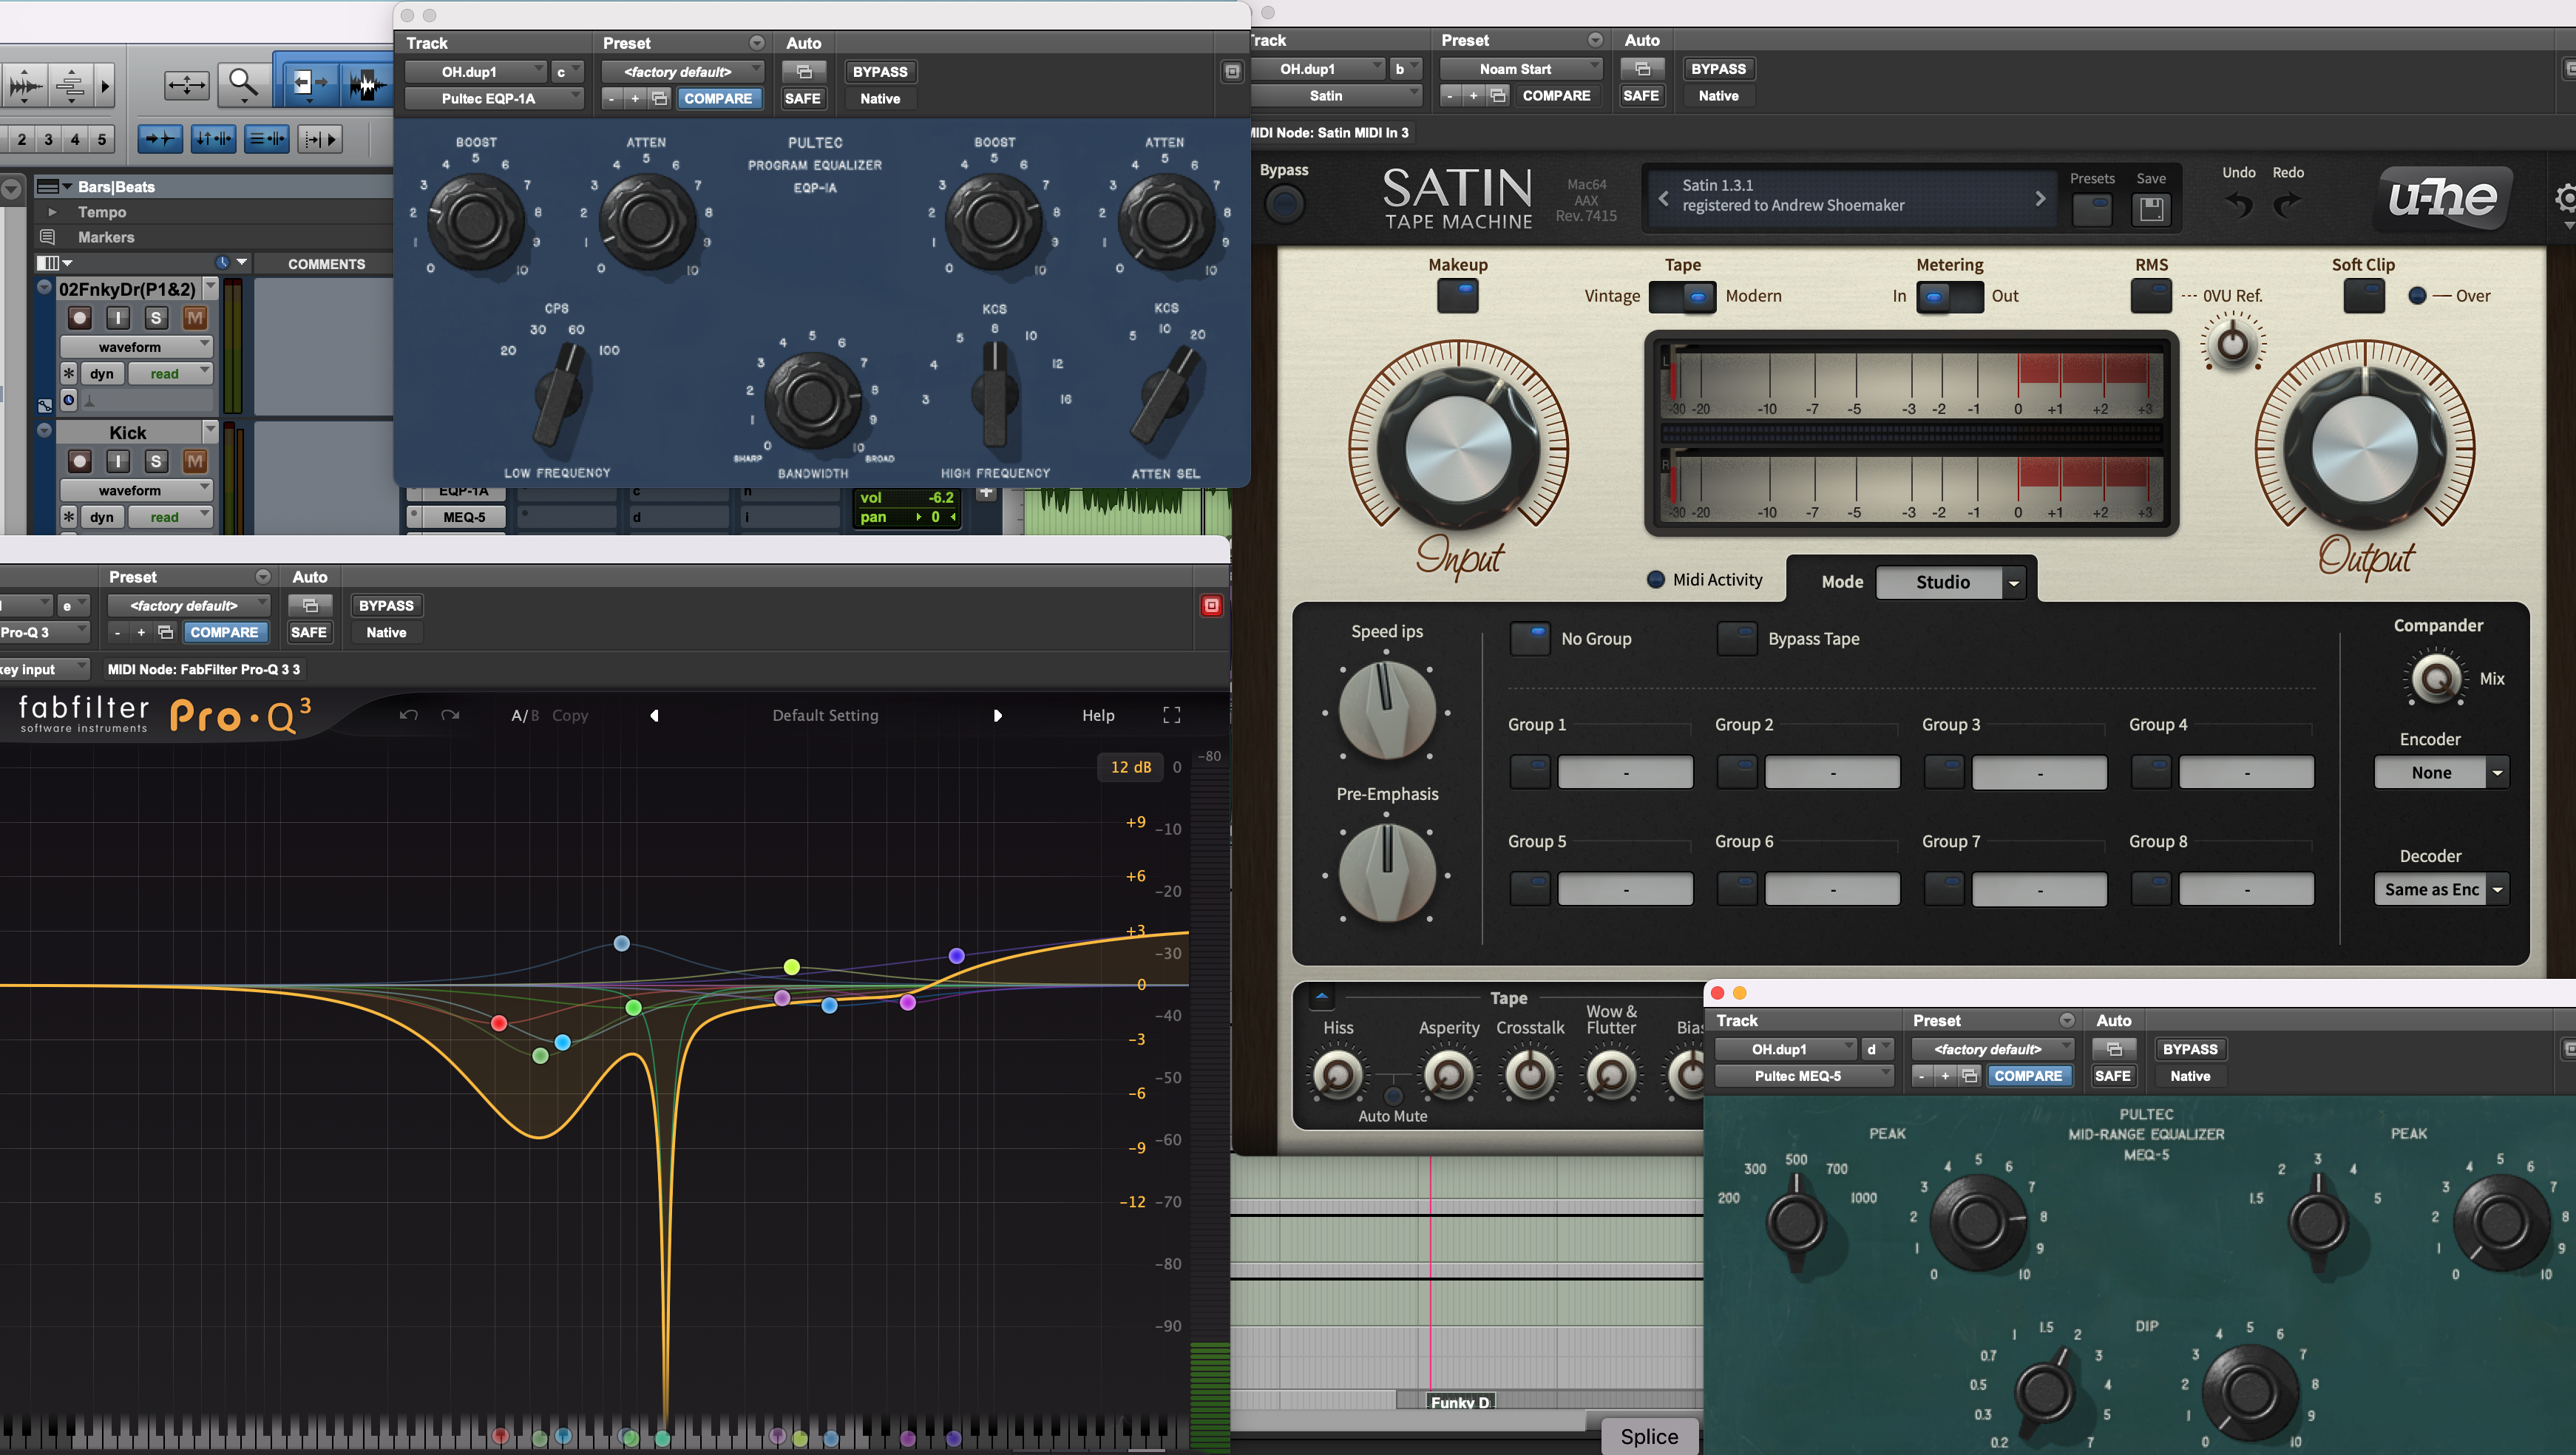The width and height of the screenshot is (2576, 1455).
Task: Click BYPASS in Pultec EQP-1A window
Action: [x=880, y=71]
